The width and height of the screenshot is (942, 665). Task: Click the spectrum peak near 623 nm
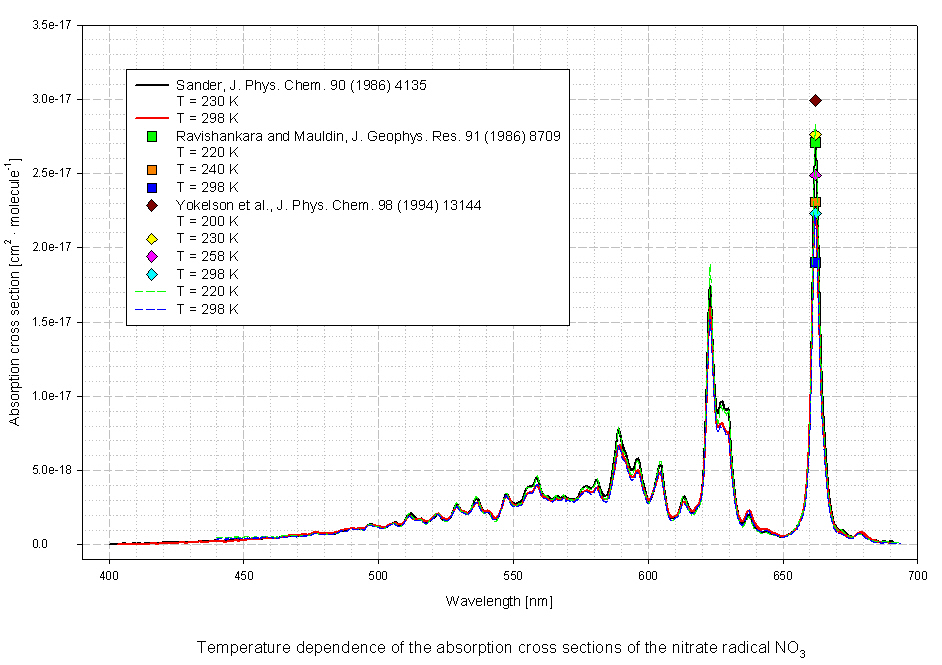[x=710, y=290]
